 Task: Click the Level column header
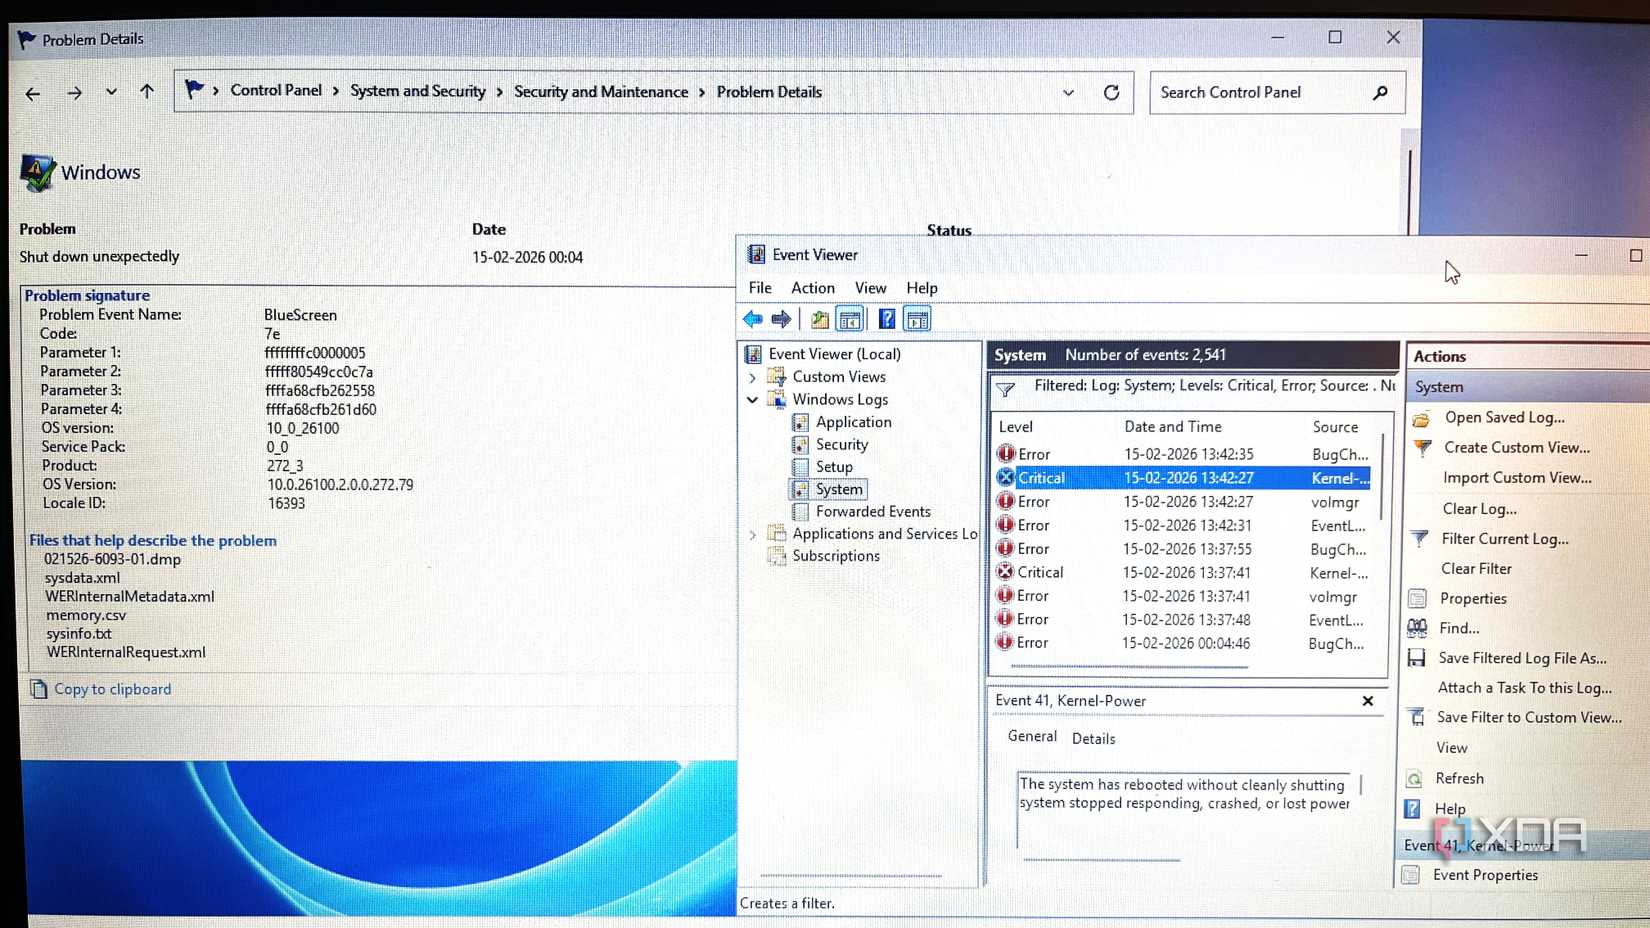coord(1015,427)
